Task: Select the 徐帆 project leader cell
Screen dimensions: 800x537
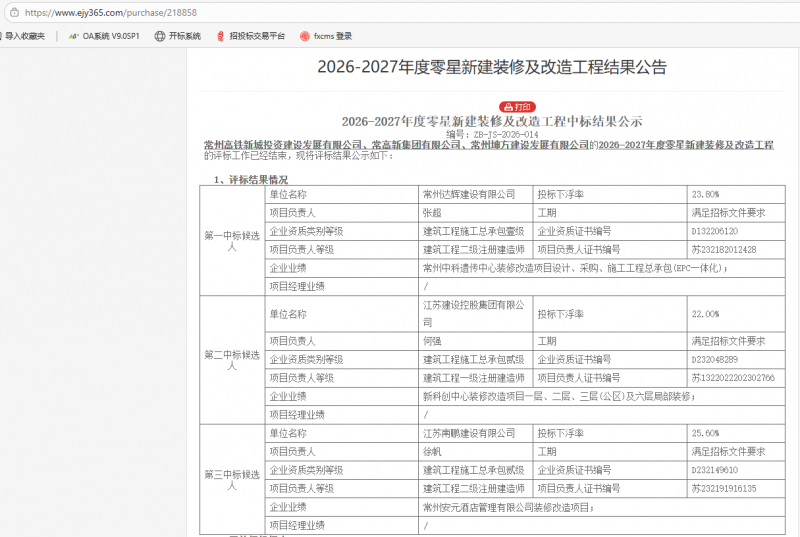Action: (x=475, y=452)
